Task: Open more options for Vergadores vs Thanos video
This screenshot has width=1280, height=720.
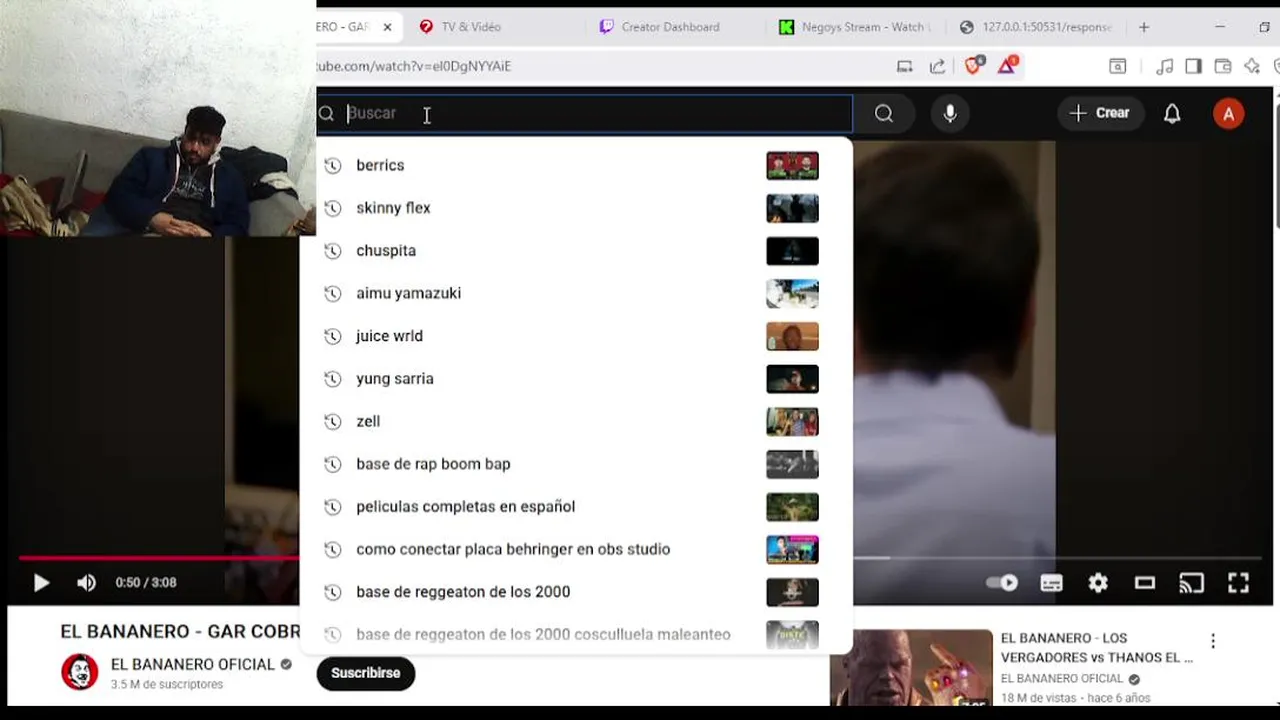Action: point(1213,641)
